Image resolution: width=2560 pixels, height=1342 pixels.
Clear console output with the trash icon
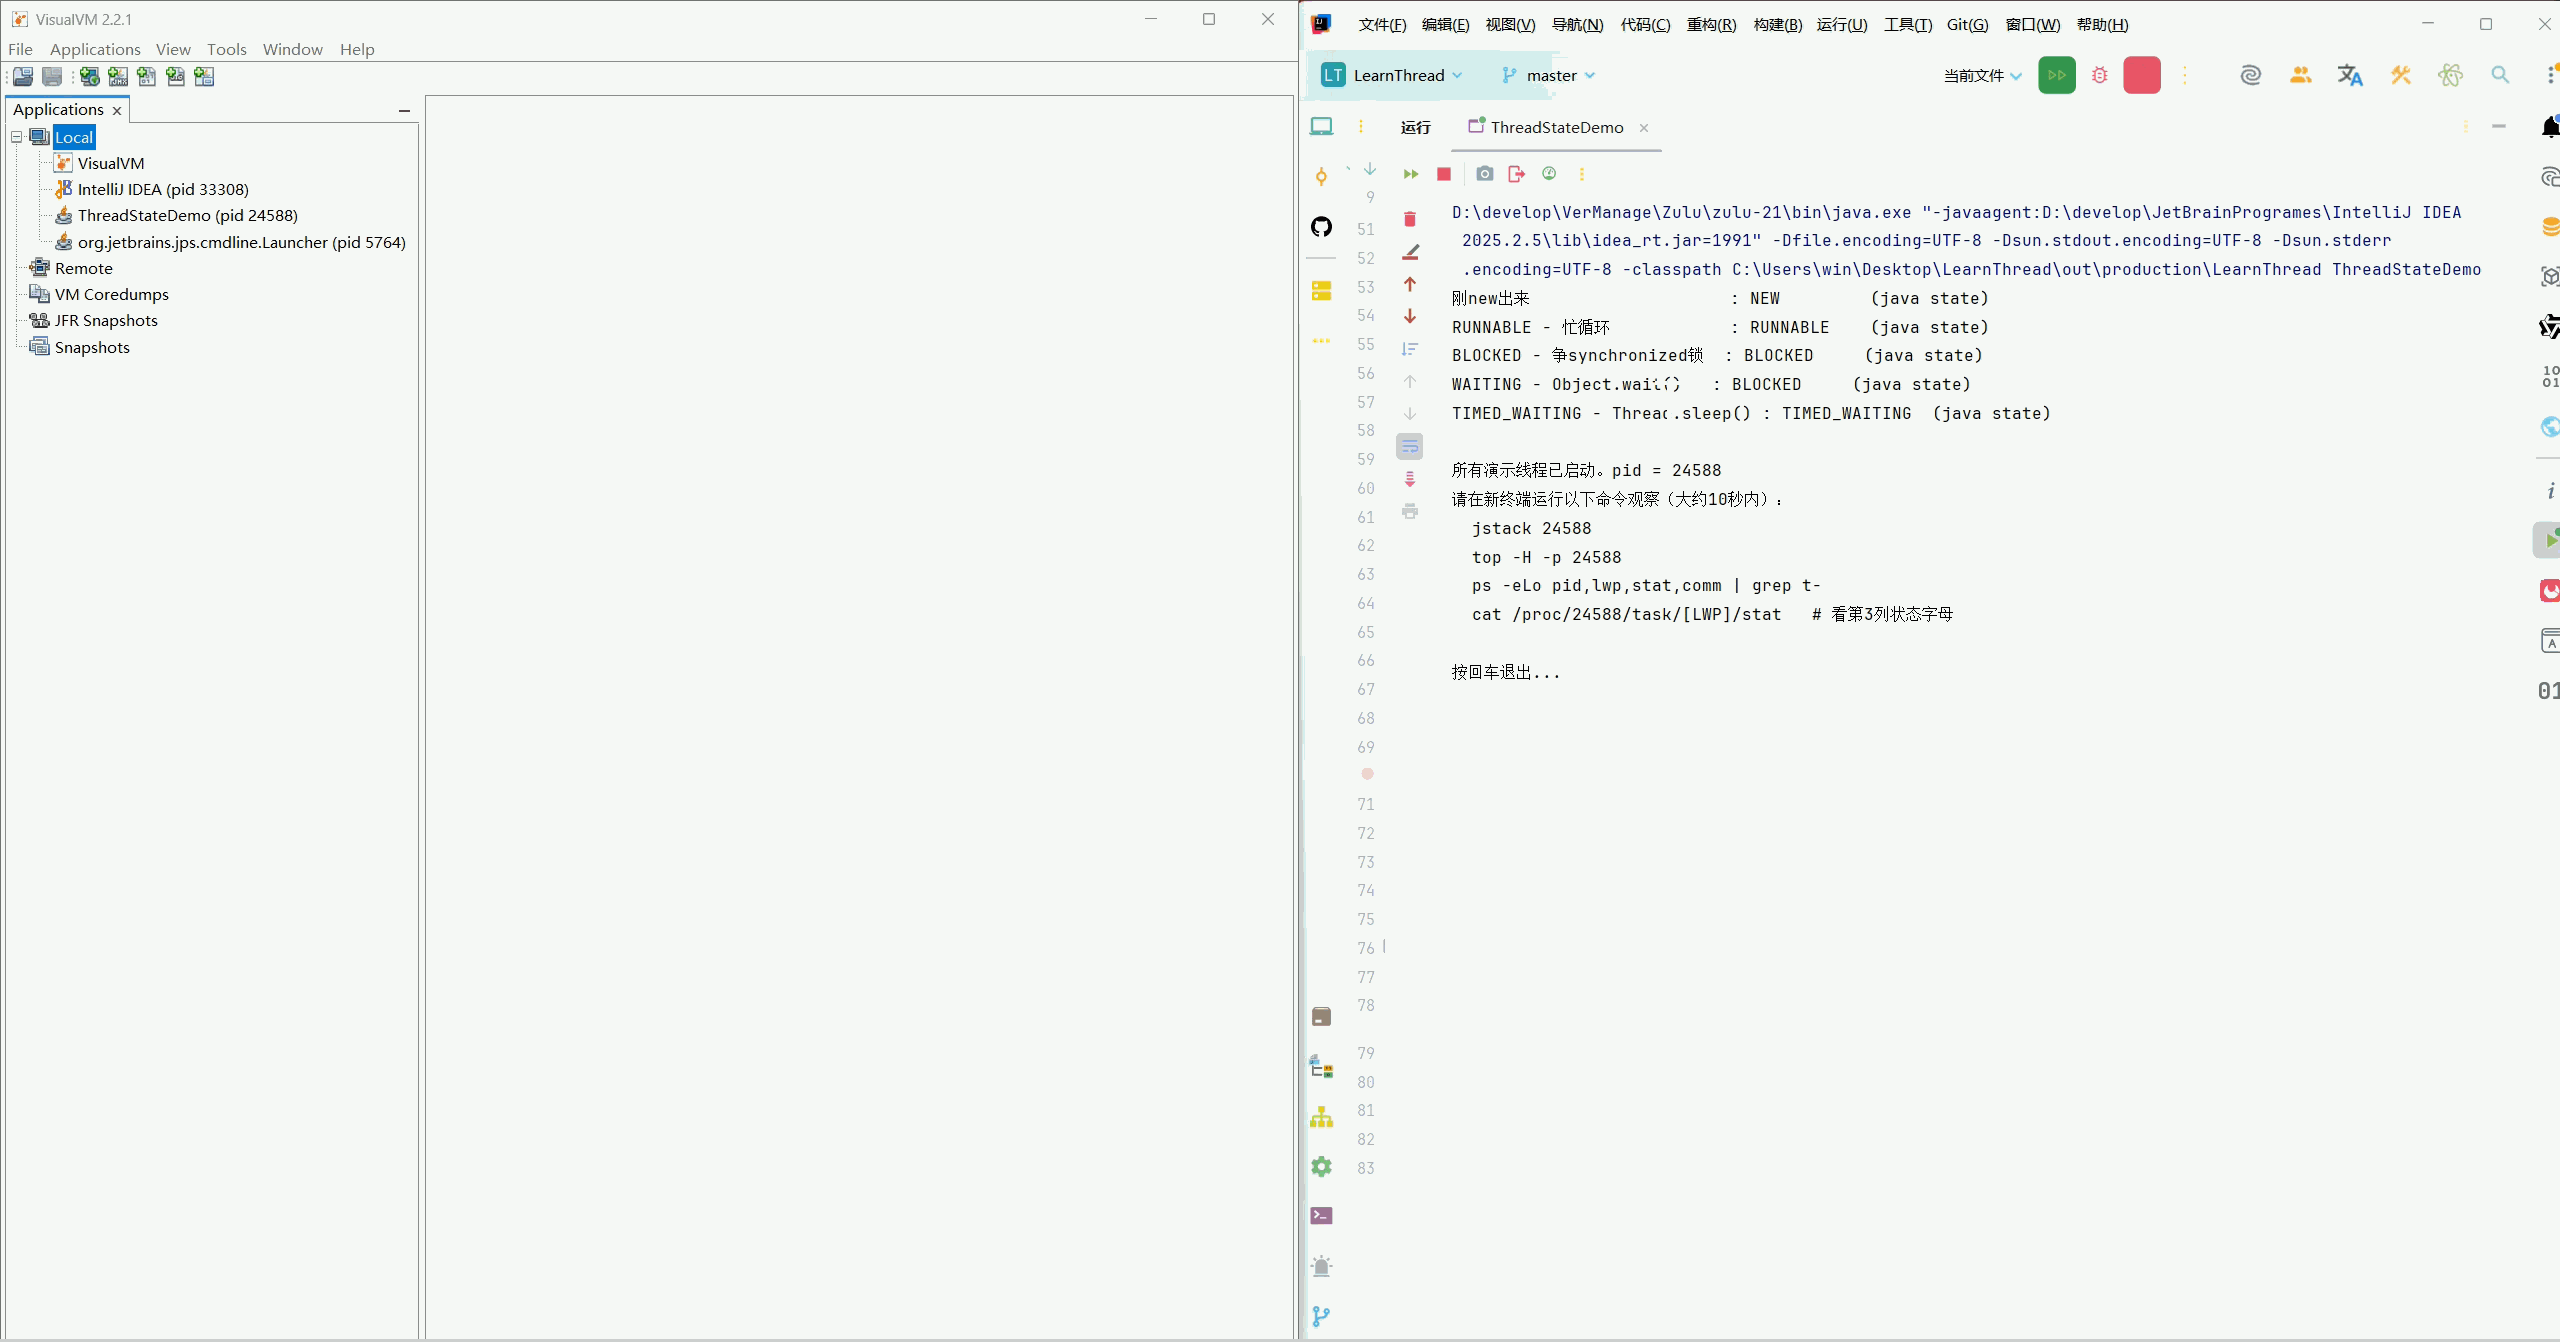coord(1410,219)
